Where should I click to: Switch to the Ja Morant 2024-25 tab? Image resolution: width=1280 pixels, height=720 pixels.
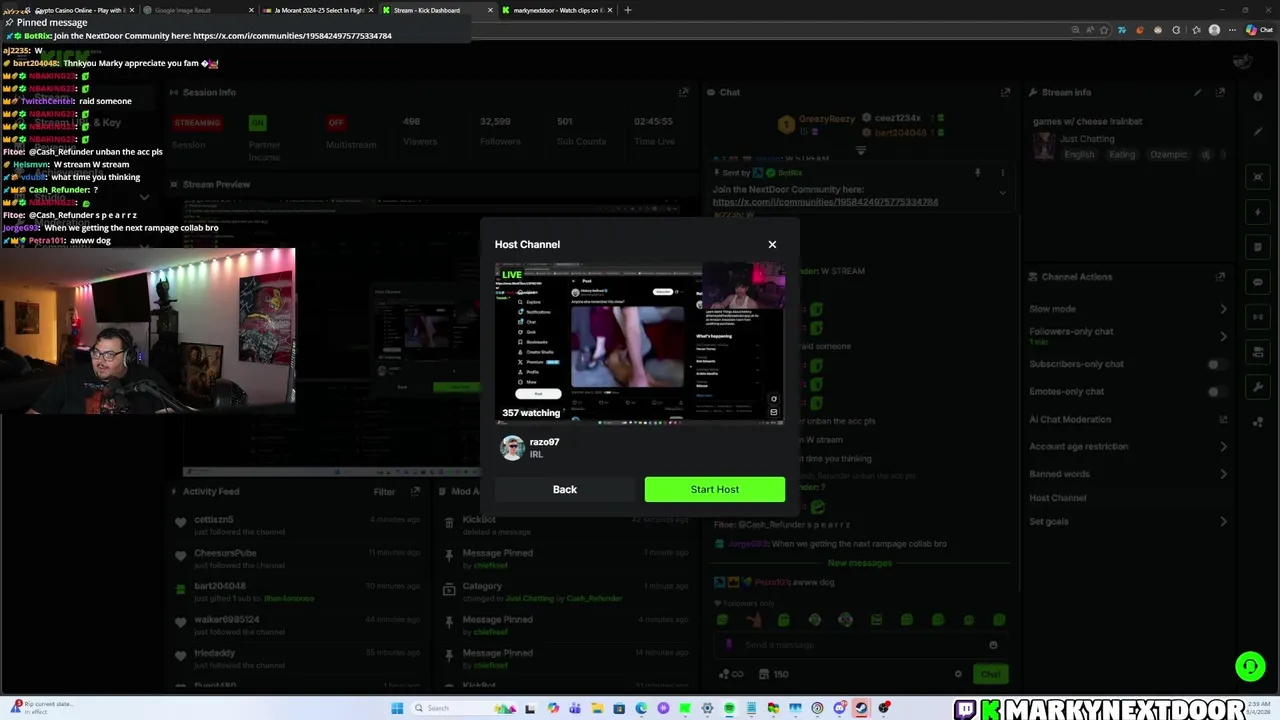pyautogui.click(x=318, y=10)
